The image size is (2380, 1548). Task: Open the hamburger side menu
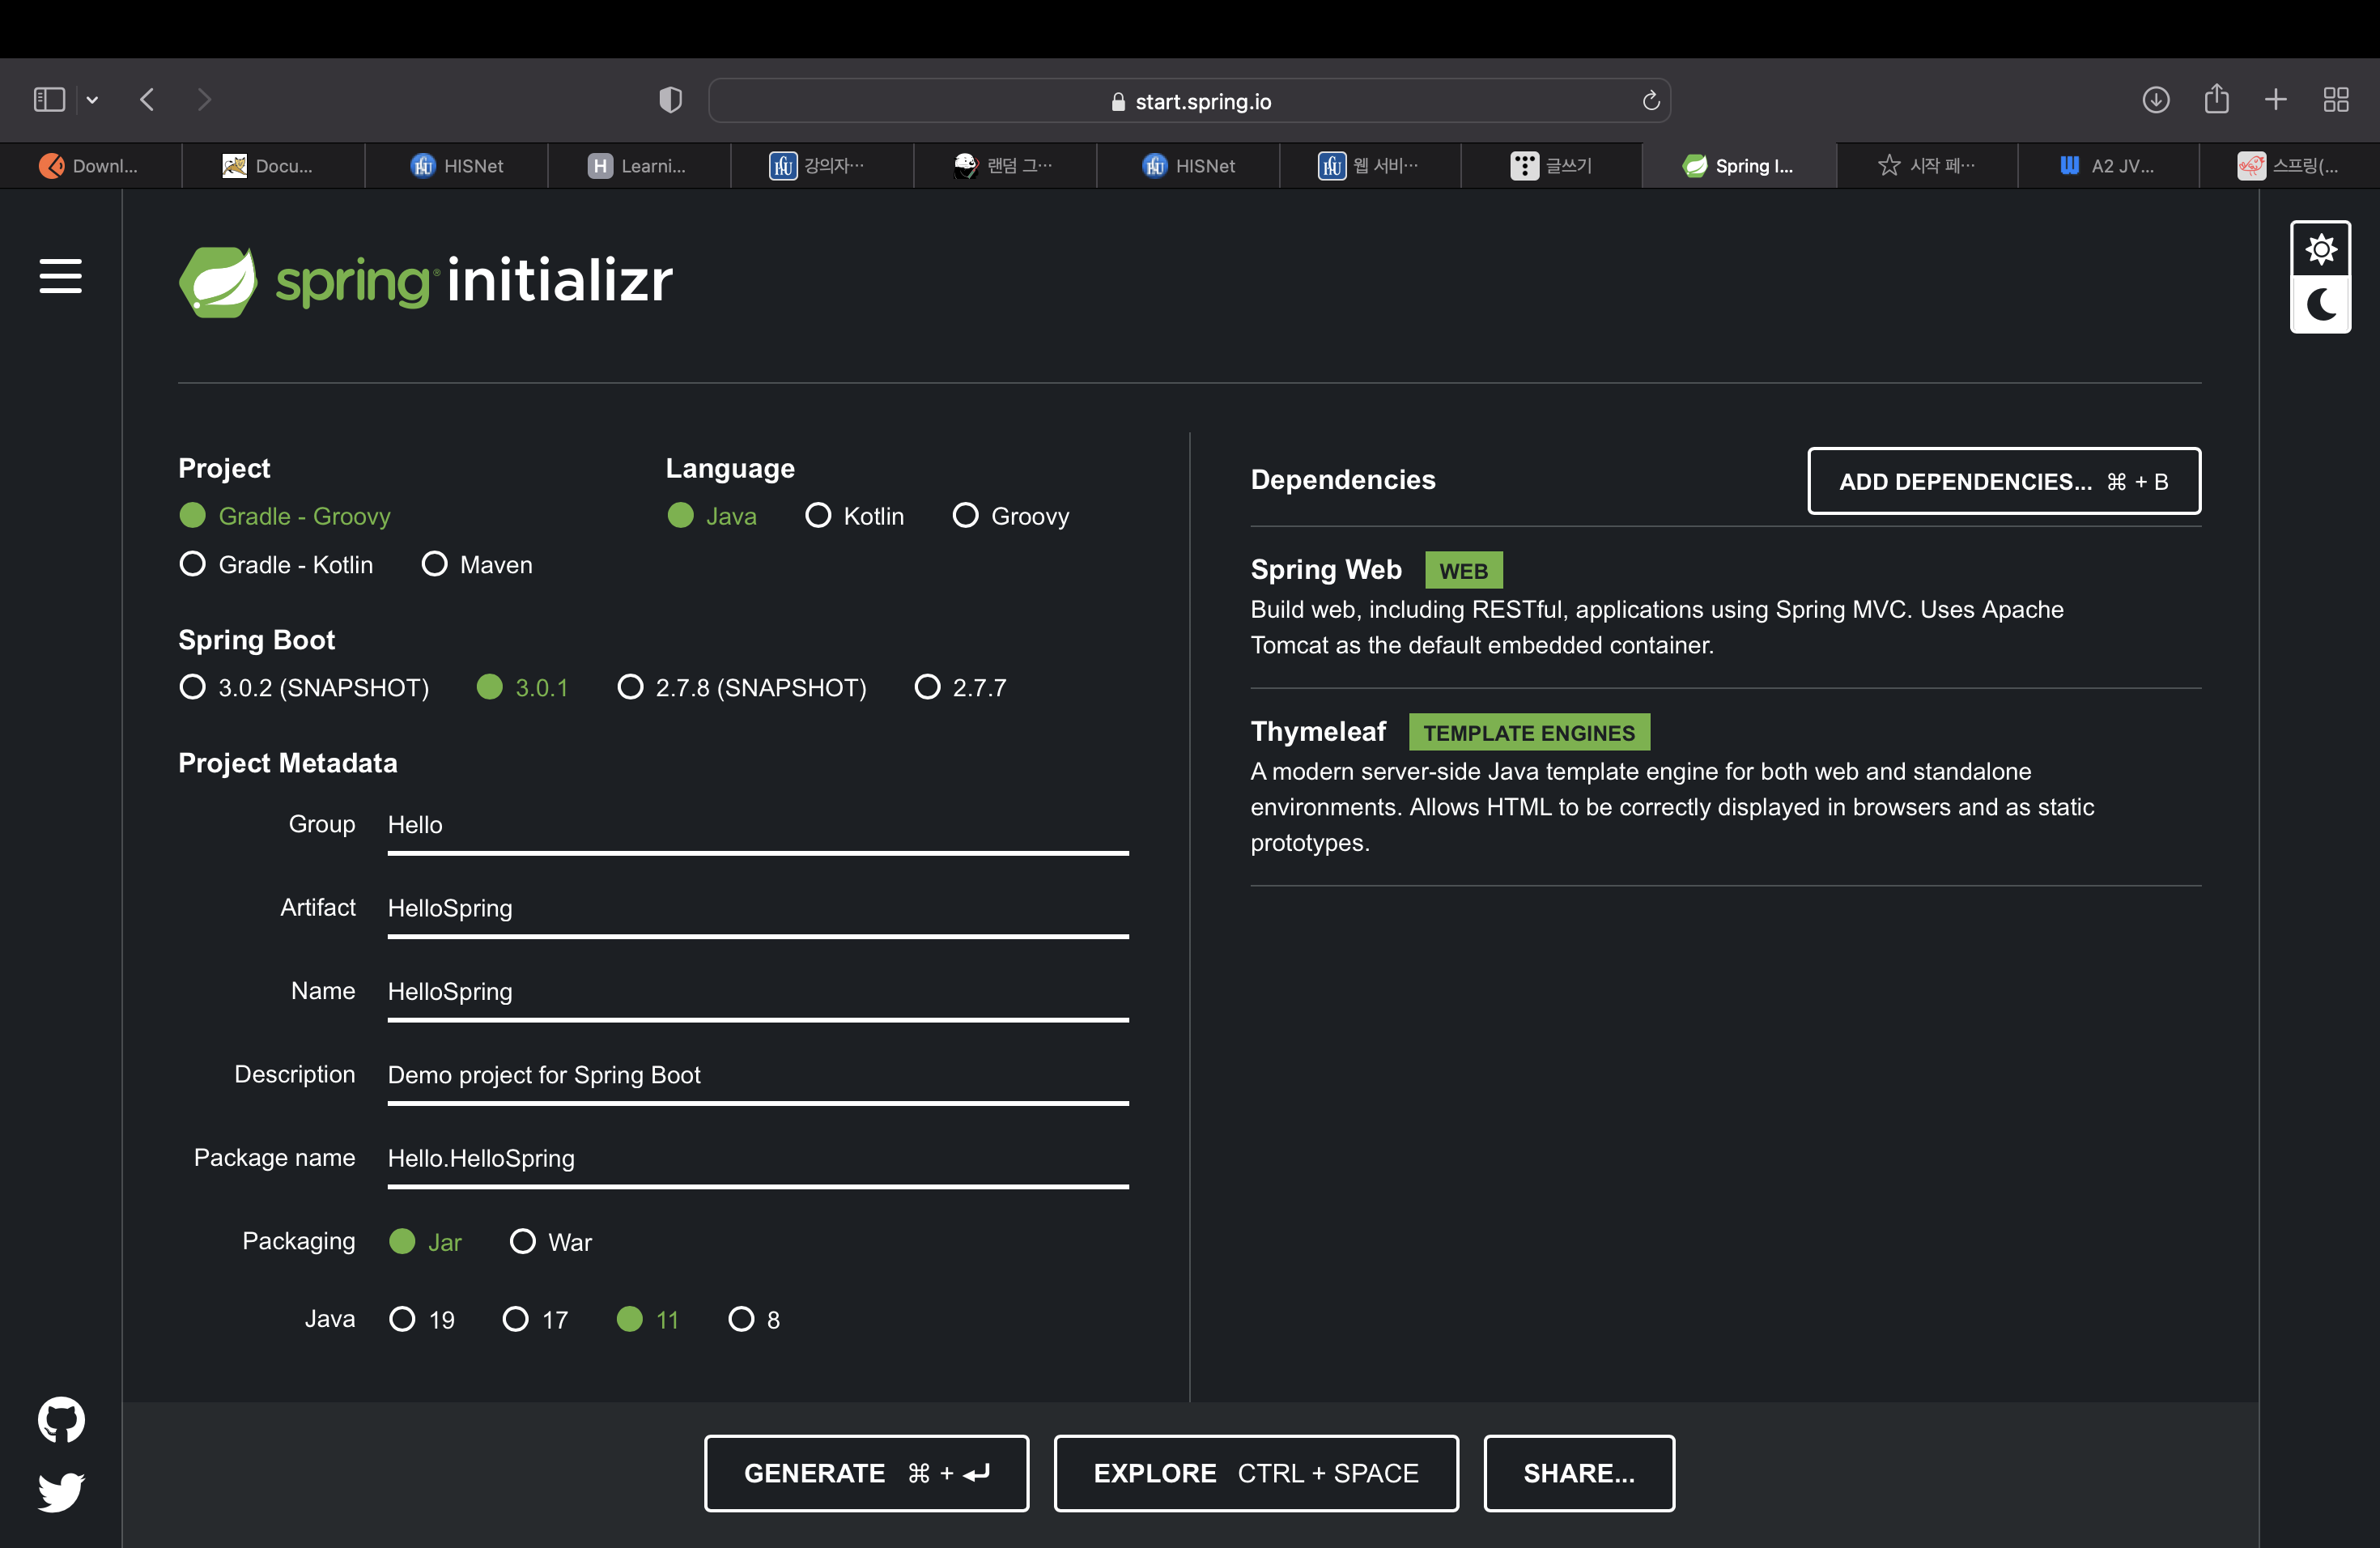pyautogui.click(x=60, y=276)
